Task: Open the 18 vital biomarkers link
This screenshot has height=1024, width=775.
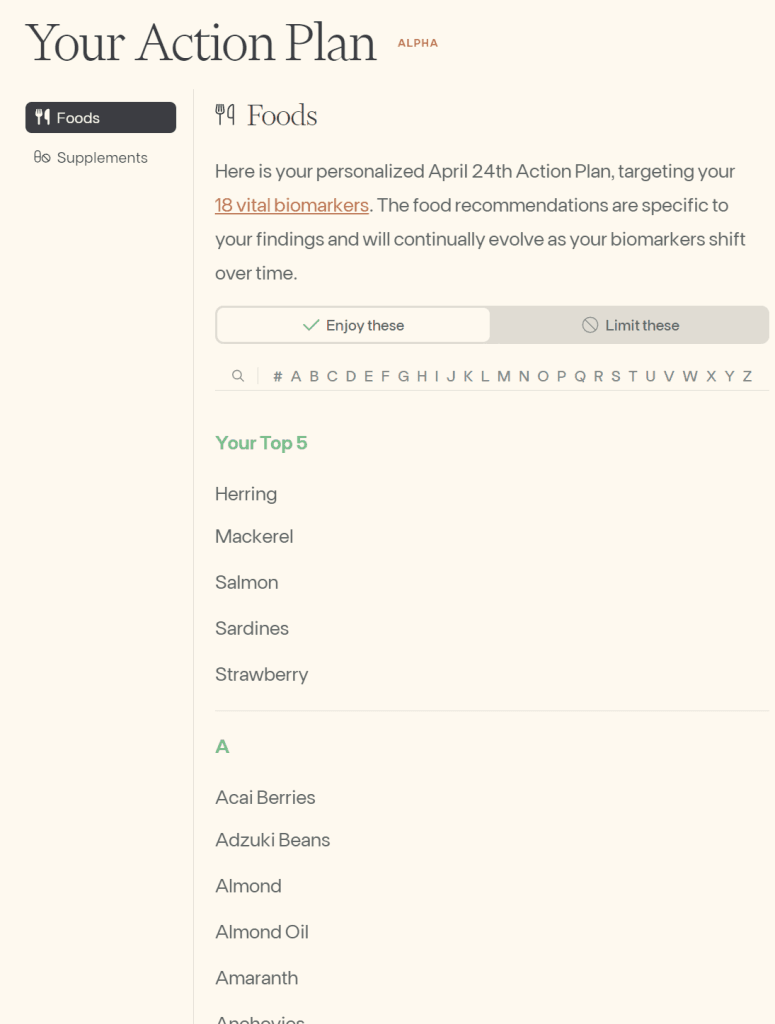Action: click(292, 206)
